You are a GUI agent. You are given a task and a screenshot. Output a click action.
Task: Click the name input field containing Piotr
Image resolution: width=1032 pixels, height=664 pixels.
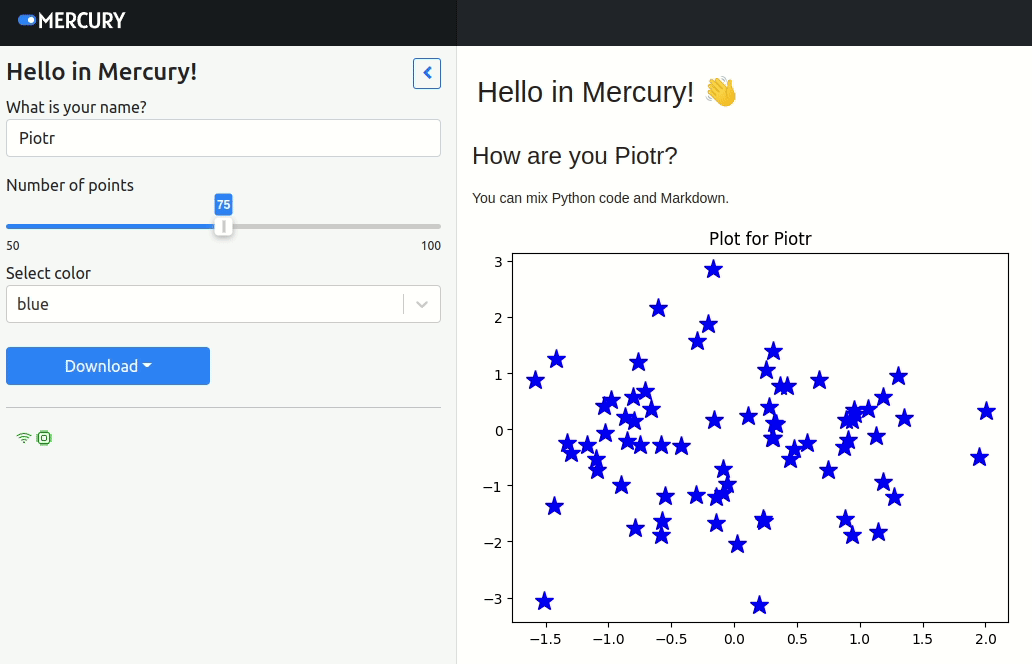pos(223,137)
